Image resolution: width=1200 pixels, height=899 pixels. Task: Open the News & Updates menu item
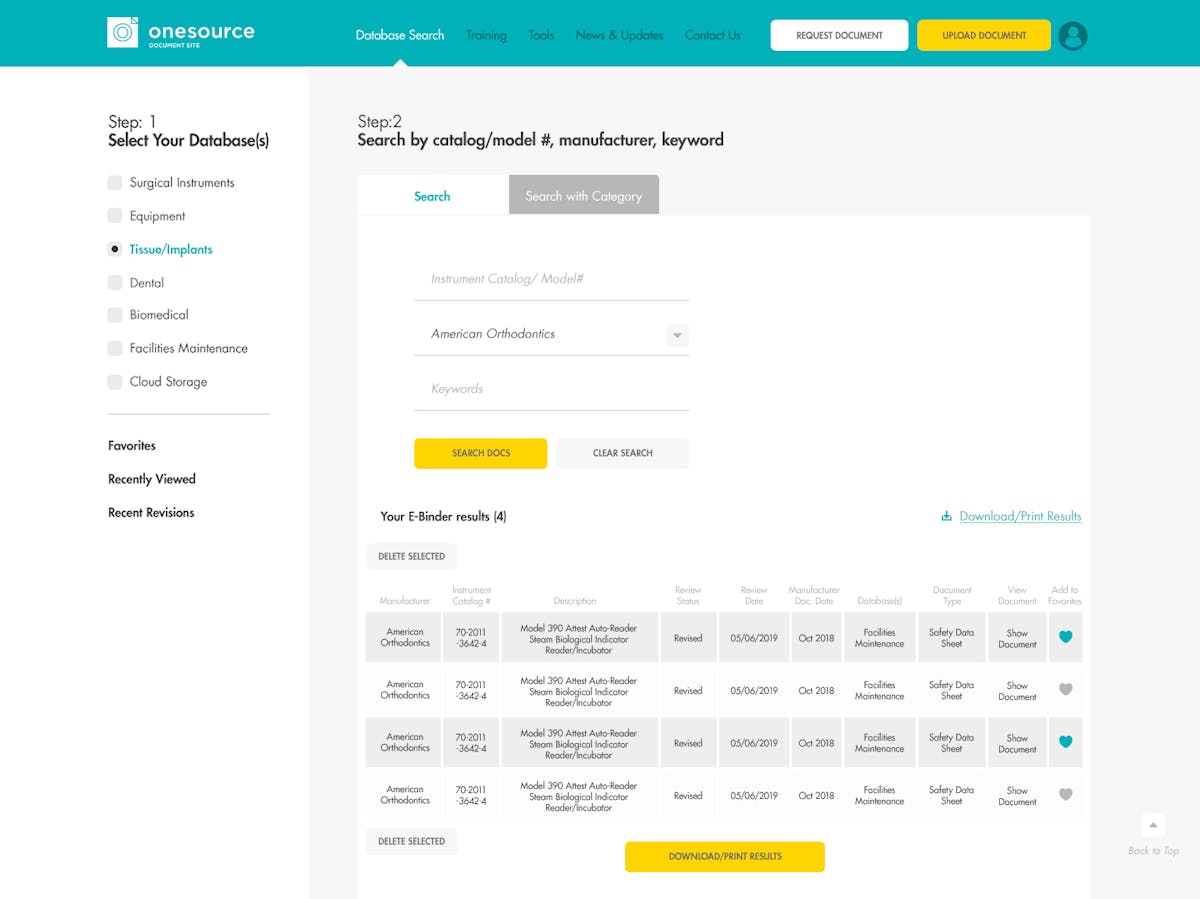pos(618,35)
